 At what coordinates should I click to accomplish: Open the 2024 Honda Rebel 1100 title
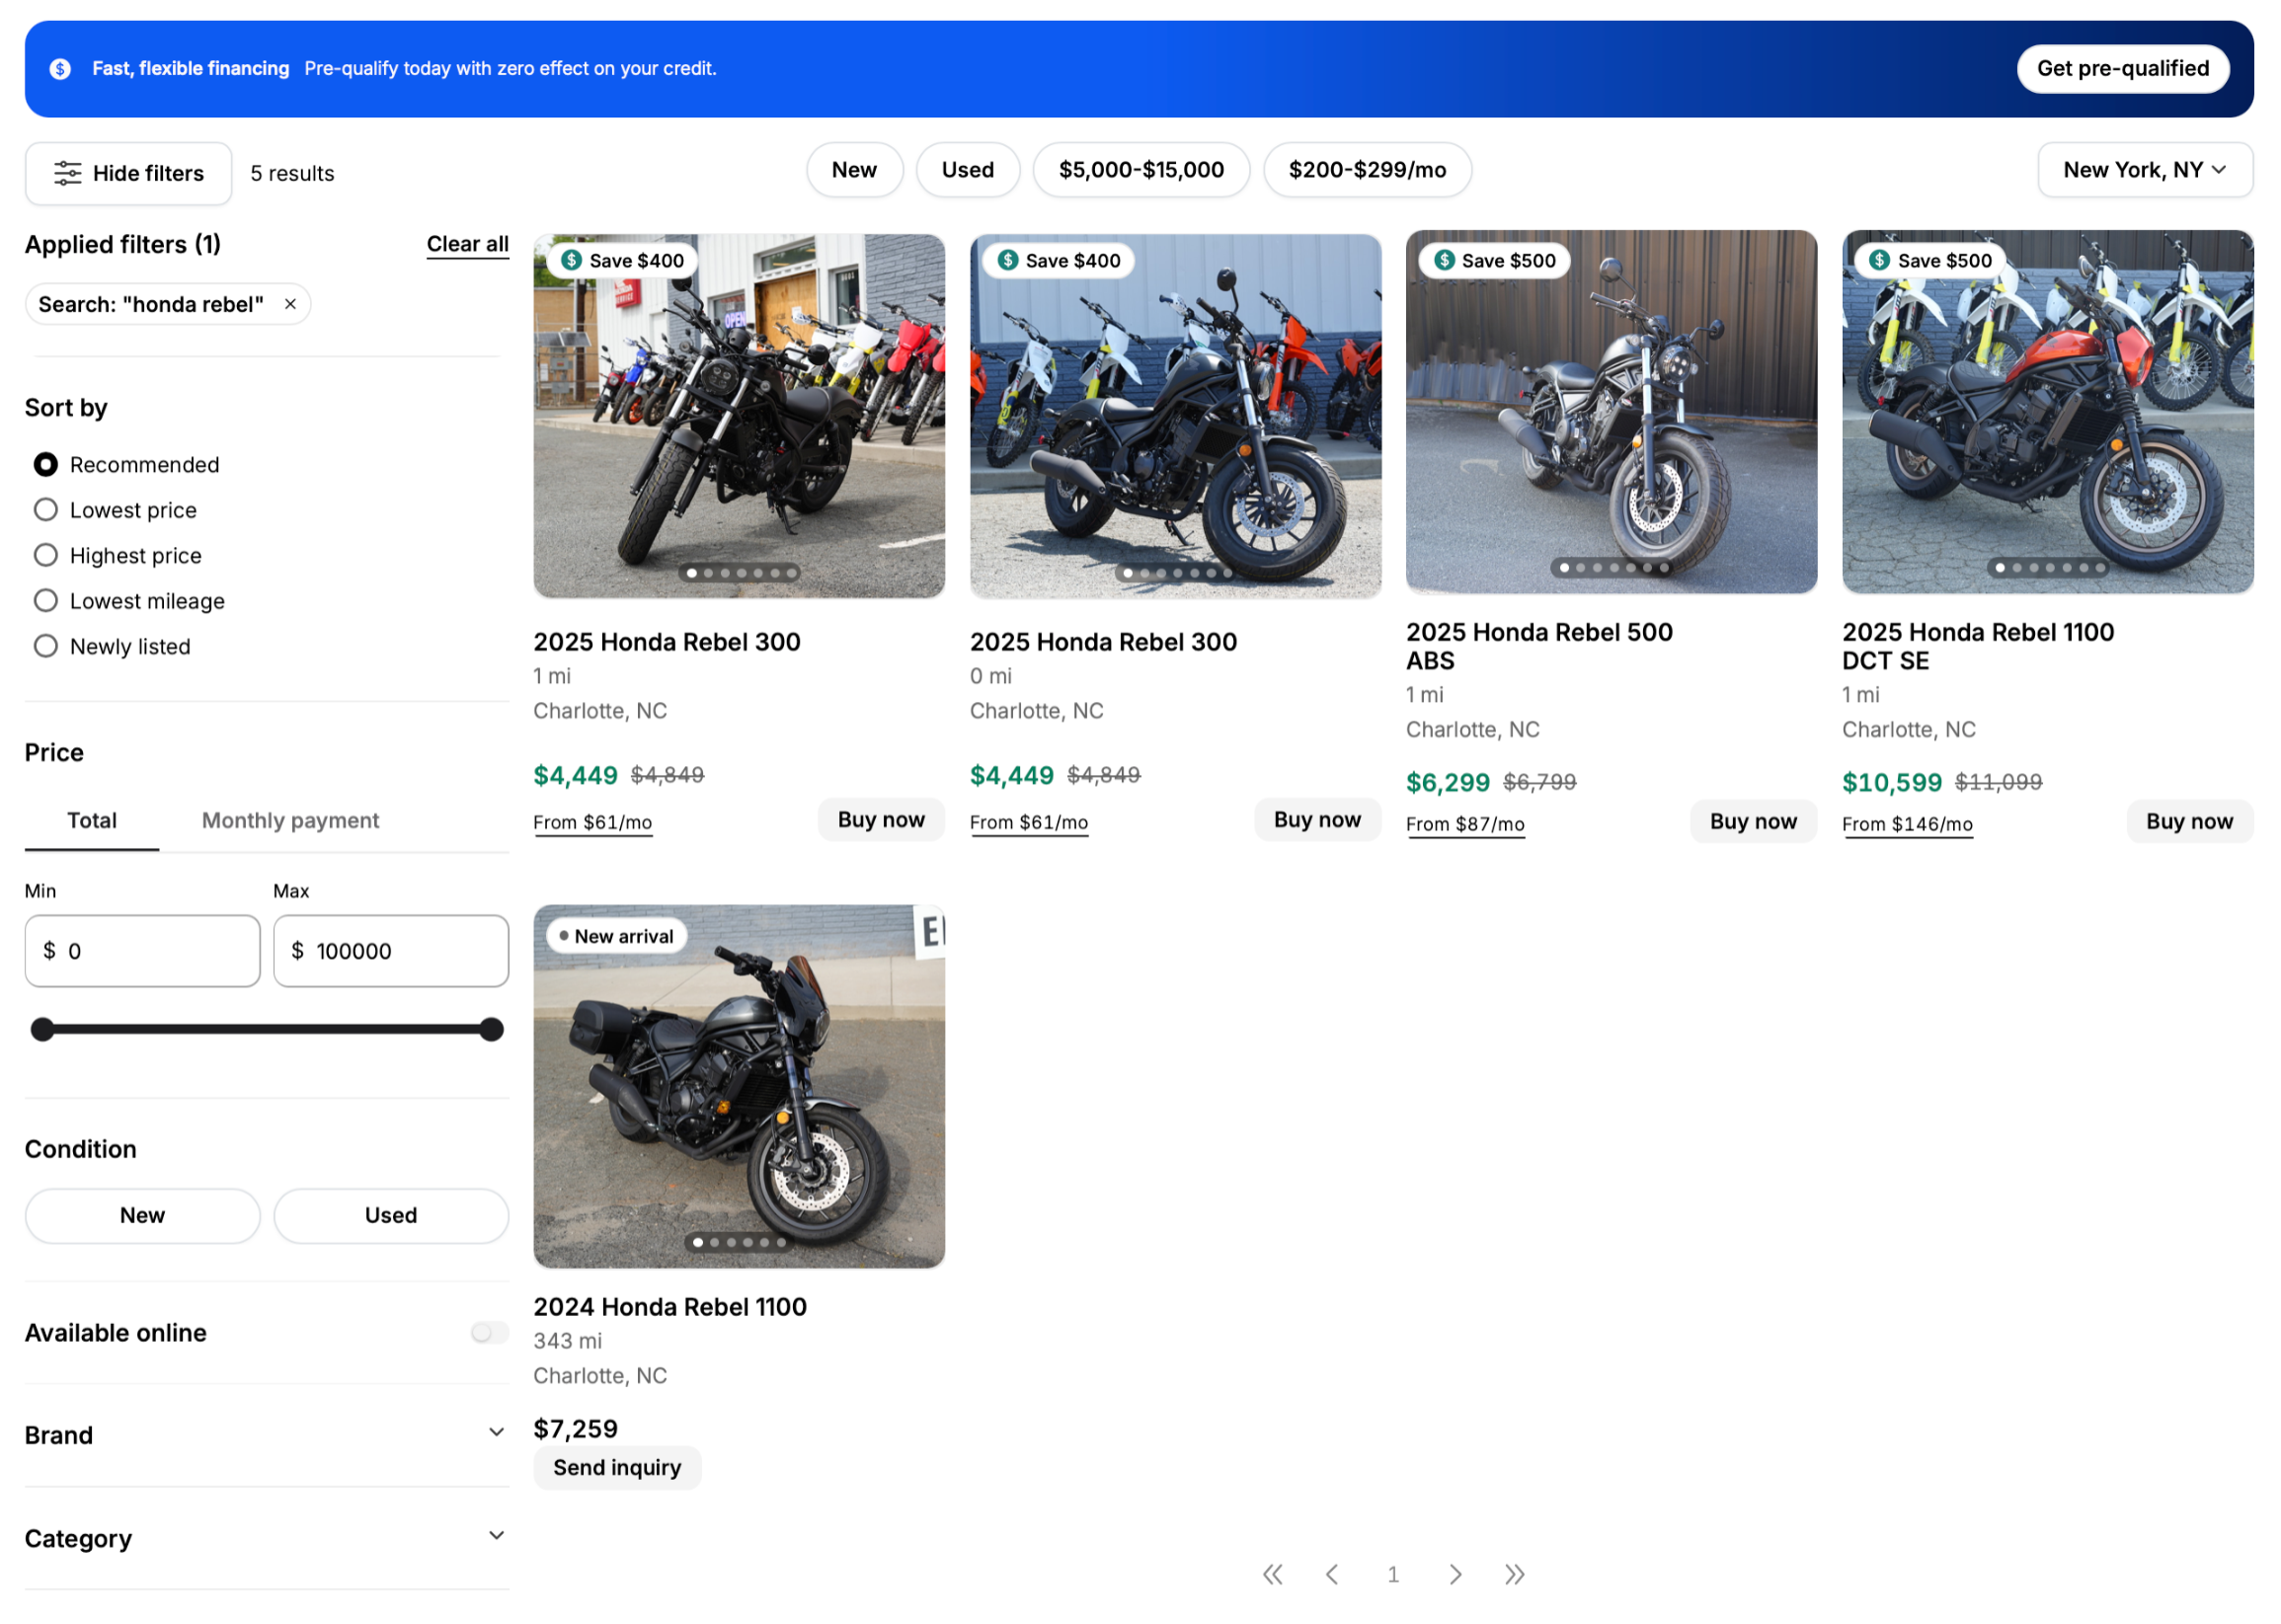tap(671, 1308)
